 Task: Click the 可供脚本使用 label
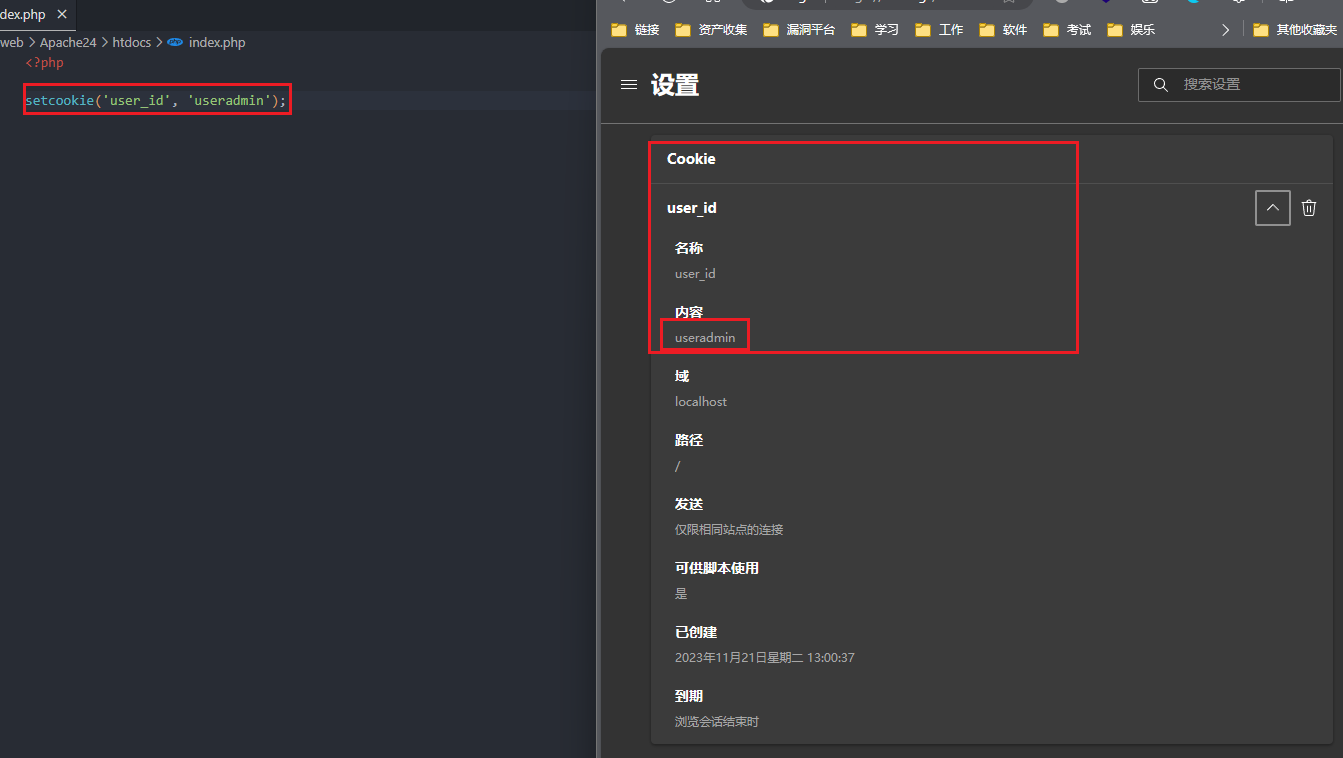[x=717, y=568]
